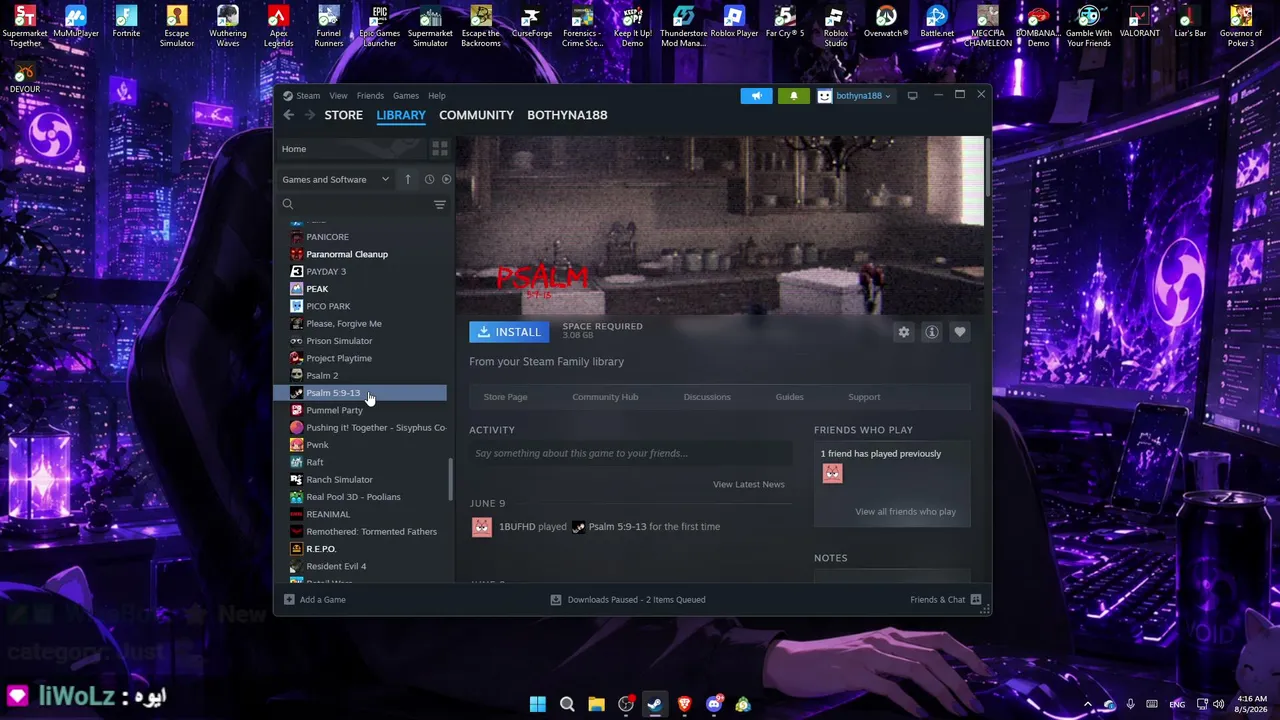Open Discord from the taskbar
Screen dimensions: 1280x720
[714, 704]
